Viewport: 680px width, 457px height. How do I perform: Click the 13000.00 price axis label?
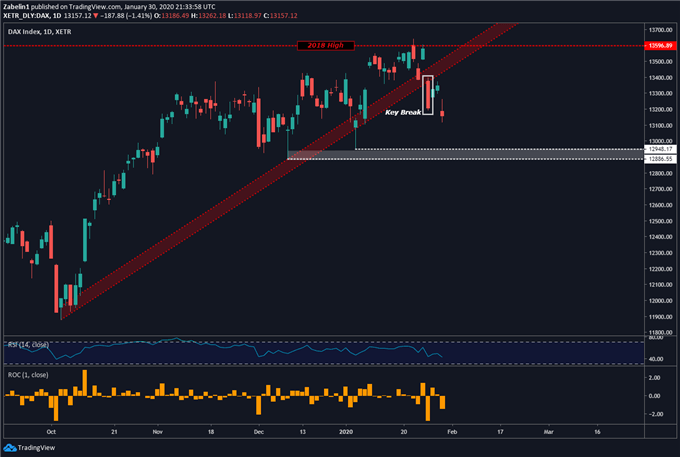coord(660,141)
